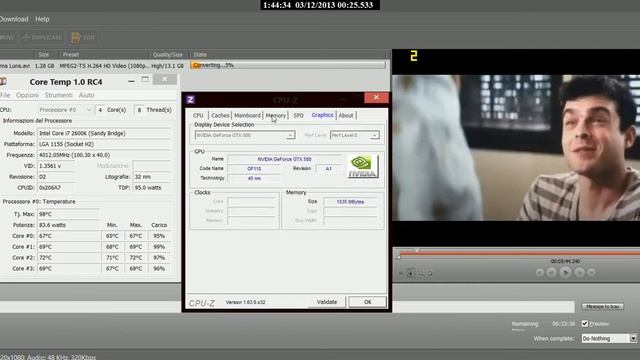Viewport: 640px width, 360px height.
Task: Open the Strumenti menu in Core Temp
Action: click(x=58, y=95)
